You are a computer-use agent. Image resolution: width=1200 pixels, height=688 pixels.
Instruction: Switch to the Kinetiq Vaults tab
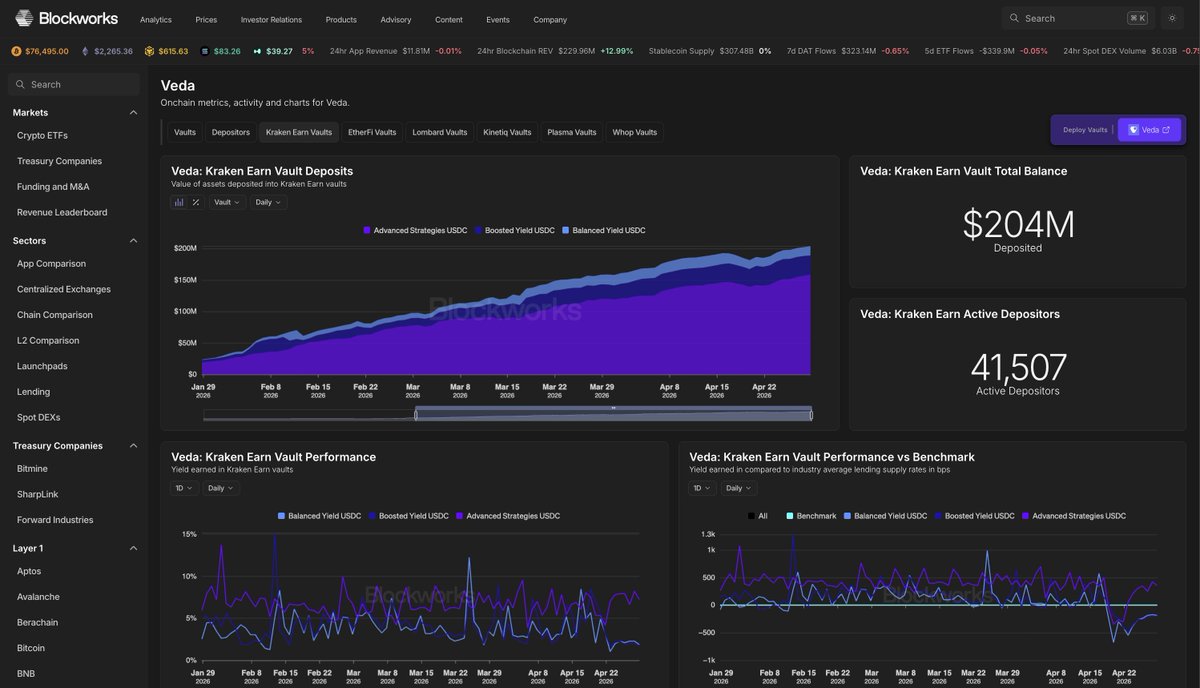tap(507, 132)
